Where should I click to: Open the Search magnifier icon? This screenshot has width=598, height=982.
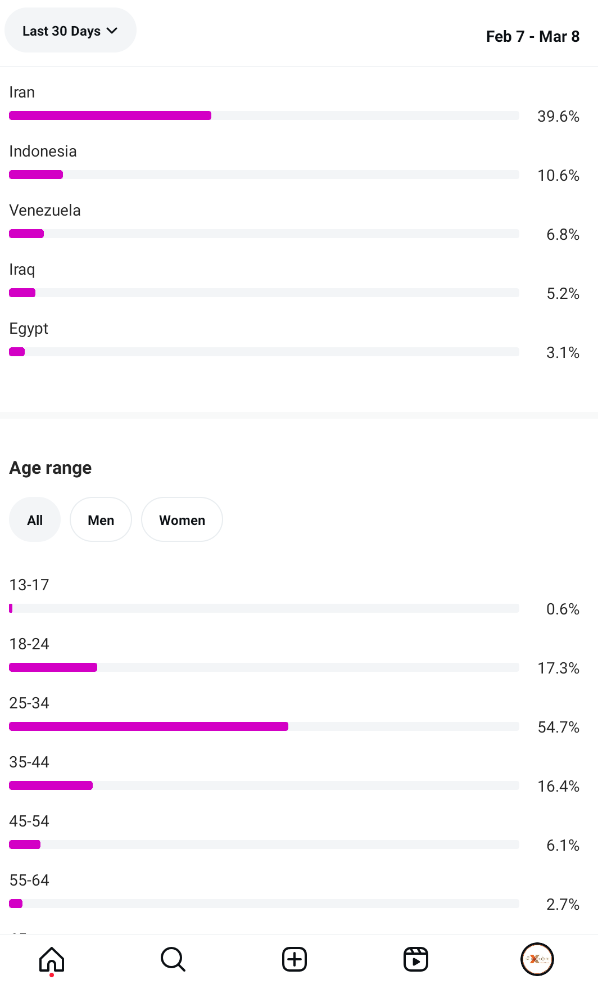[173, 959]
